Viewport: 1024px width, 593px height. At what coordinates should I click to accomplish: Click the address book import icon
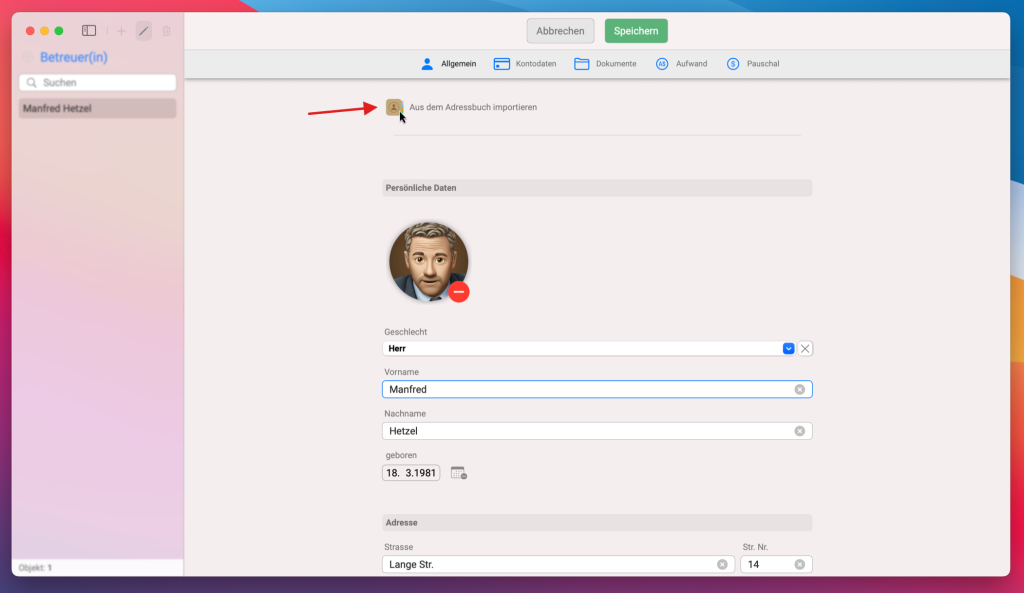(x=394, y=107)
